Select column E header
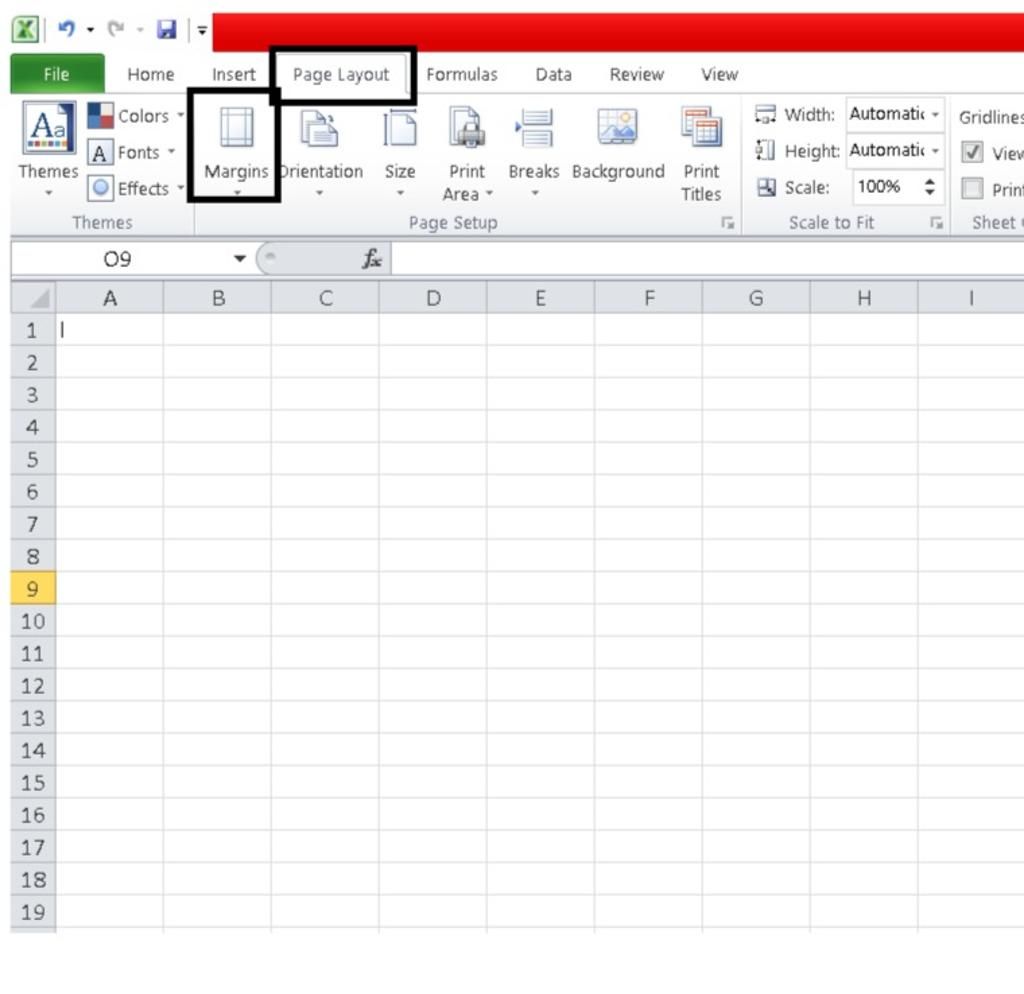This screenshot has width=1024, height=994. click(541, 298)
